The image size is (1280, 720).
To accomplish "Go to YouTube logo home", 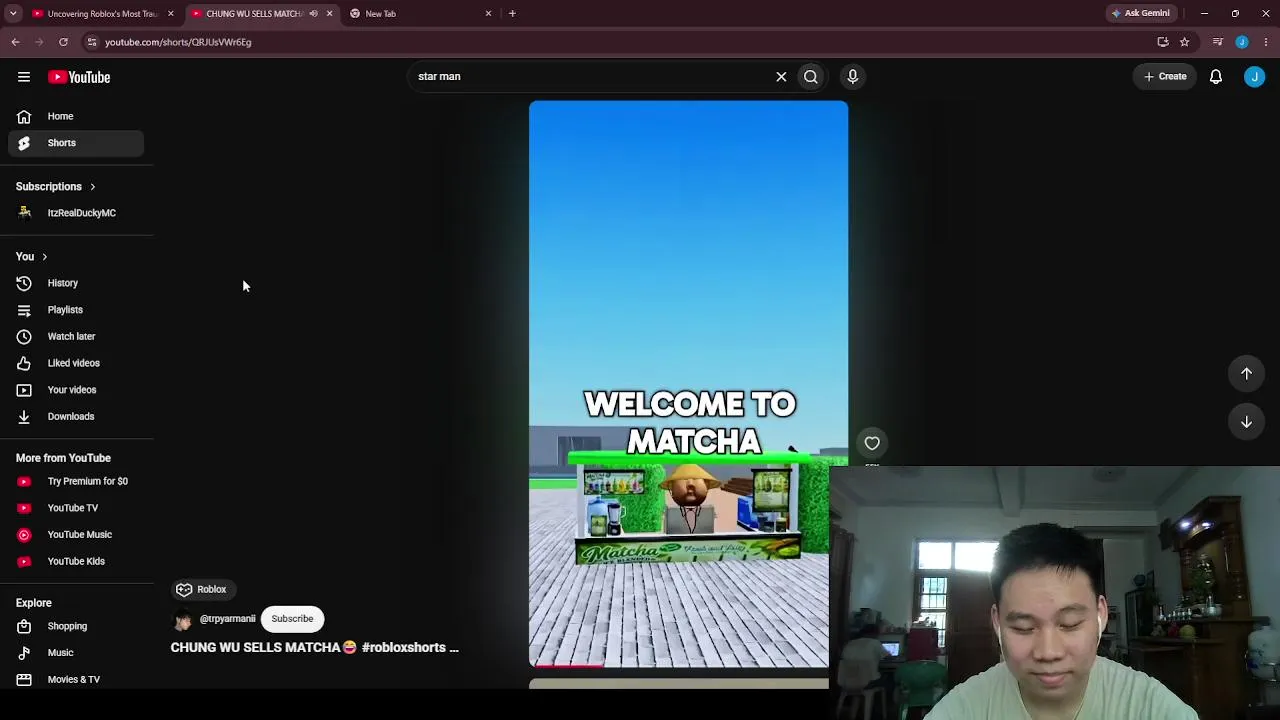I will tap(79, 77).
